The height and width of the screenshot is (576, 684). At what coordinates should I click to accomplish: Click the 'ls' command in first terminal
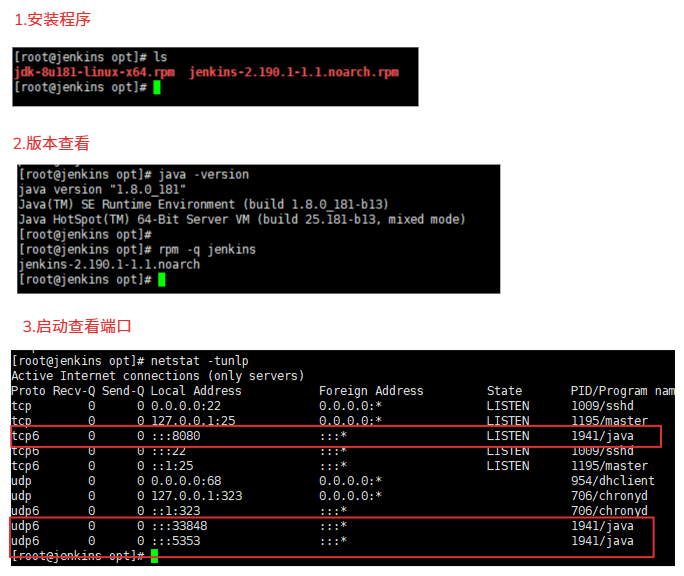[x=160, y=57]
